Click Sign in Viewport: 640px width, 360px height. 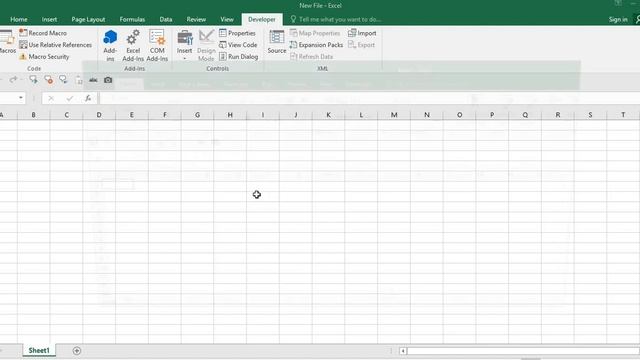coord(618,19)
